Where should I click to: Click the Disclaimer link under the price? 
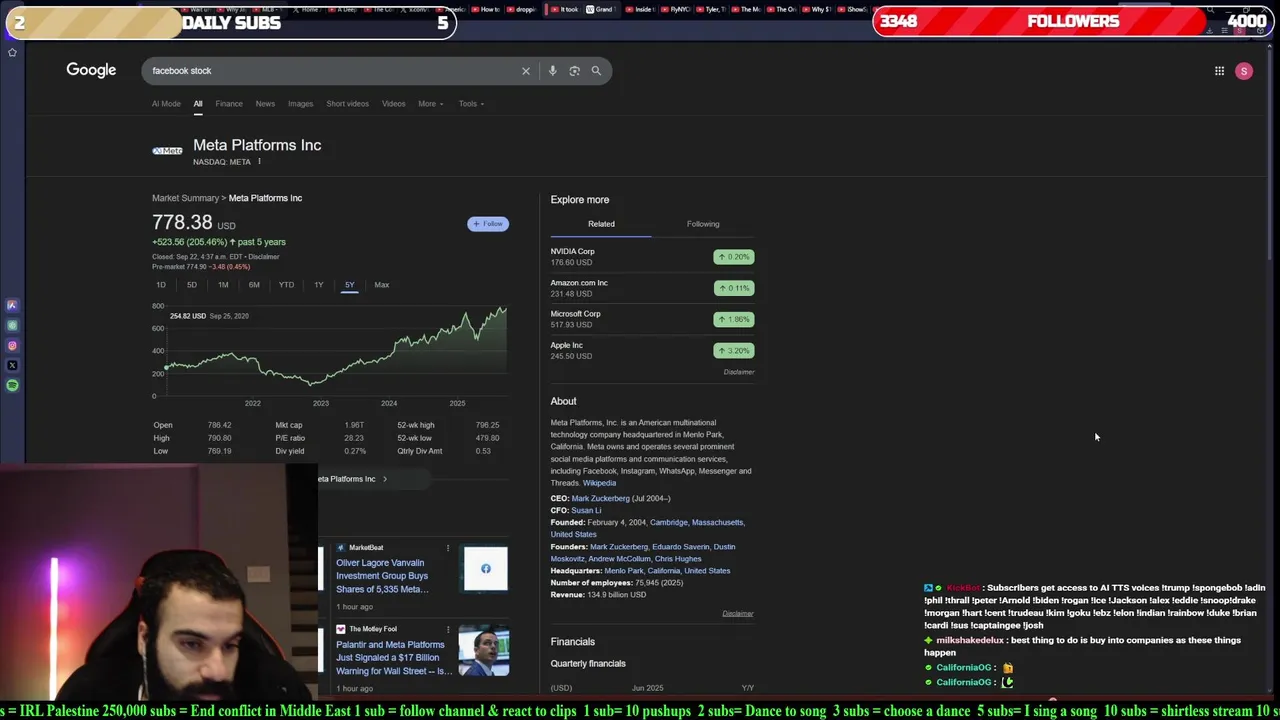click(x=264, y=257)
